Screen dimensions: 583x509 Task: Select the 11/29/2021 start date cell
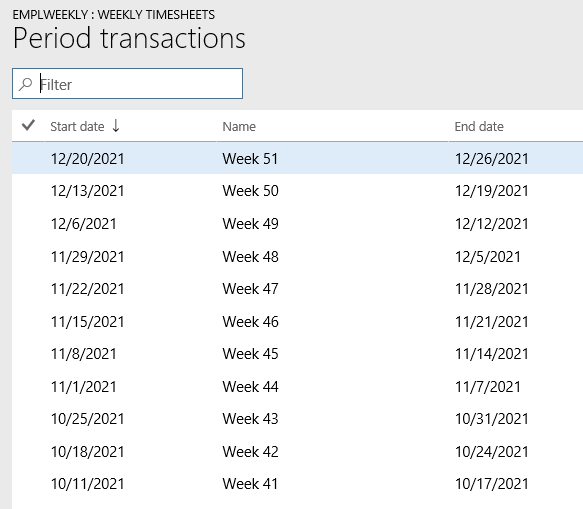click(x=87, y=257)
